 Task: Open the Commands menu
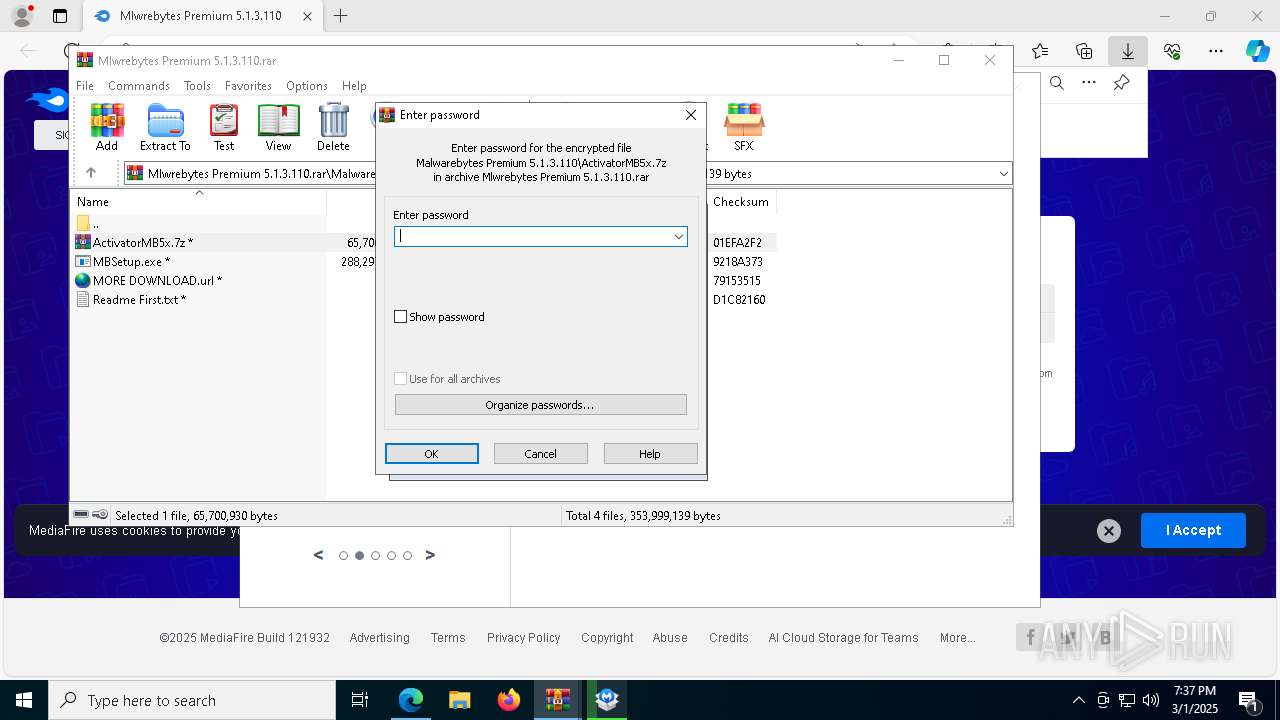pos(139,86)
